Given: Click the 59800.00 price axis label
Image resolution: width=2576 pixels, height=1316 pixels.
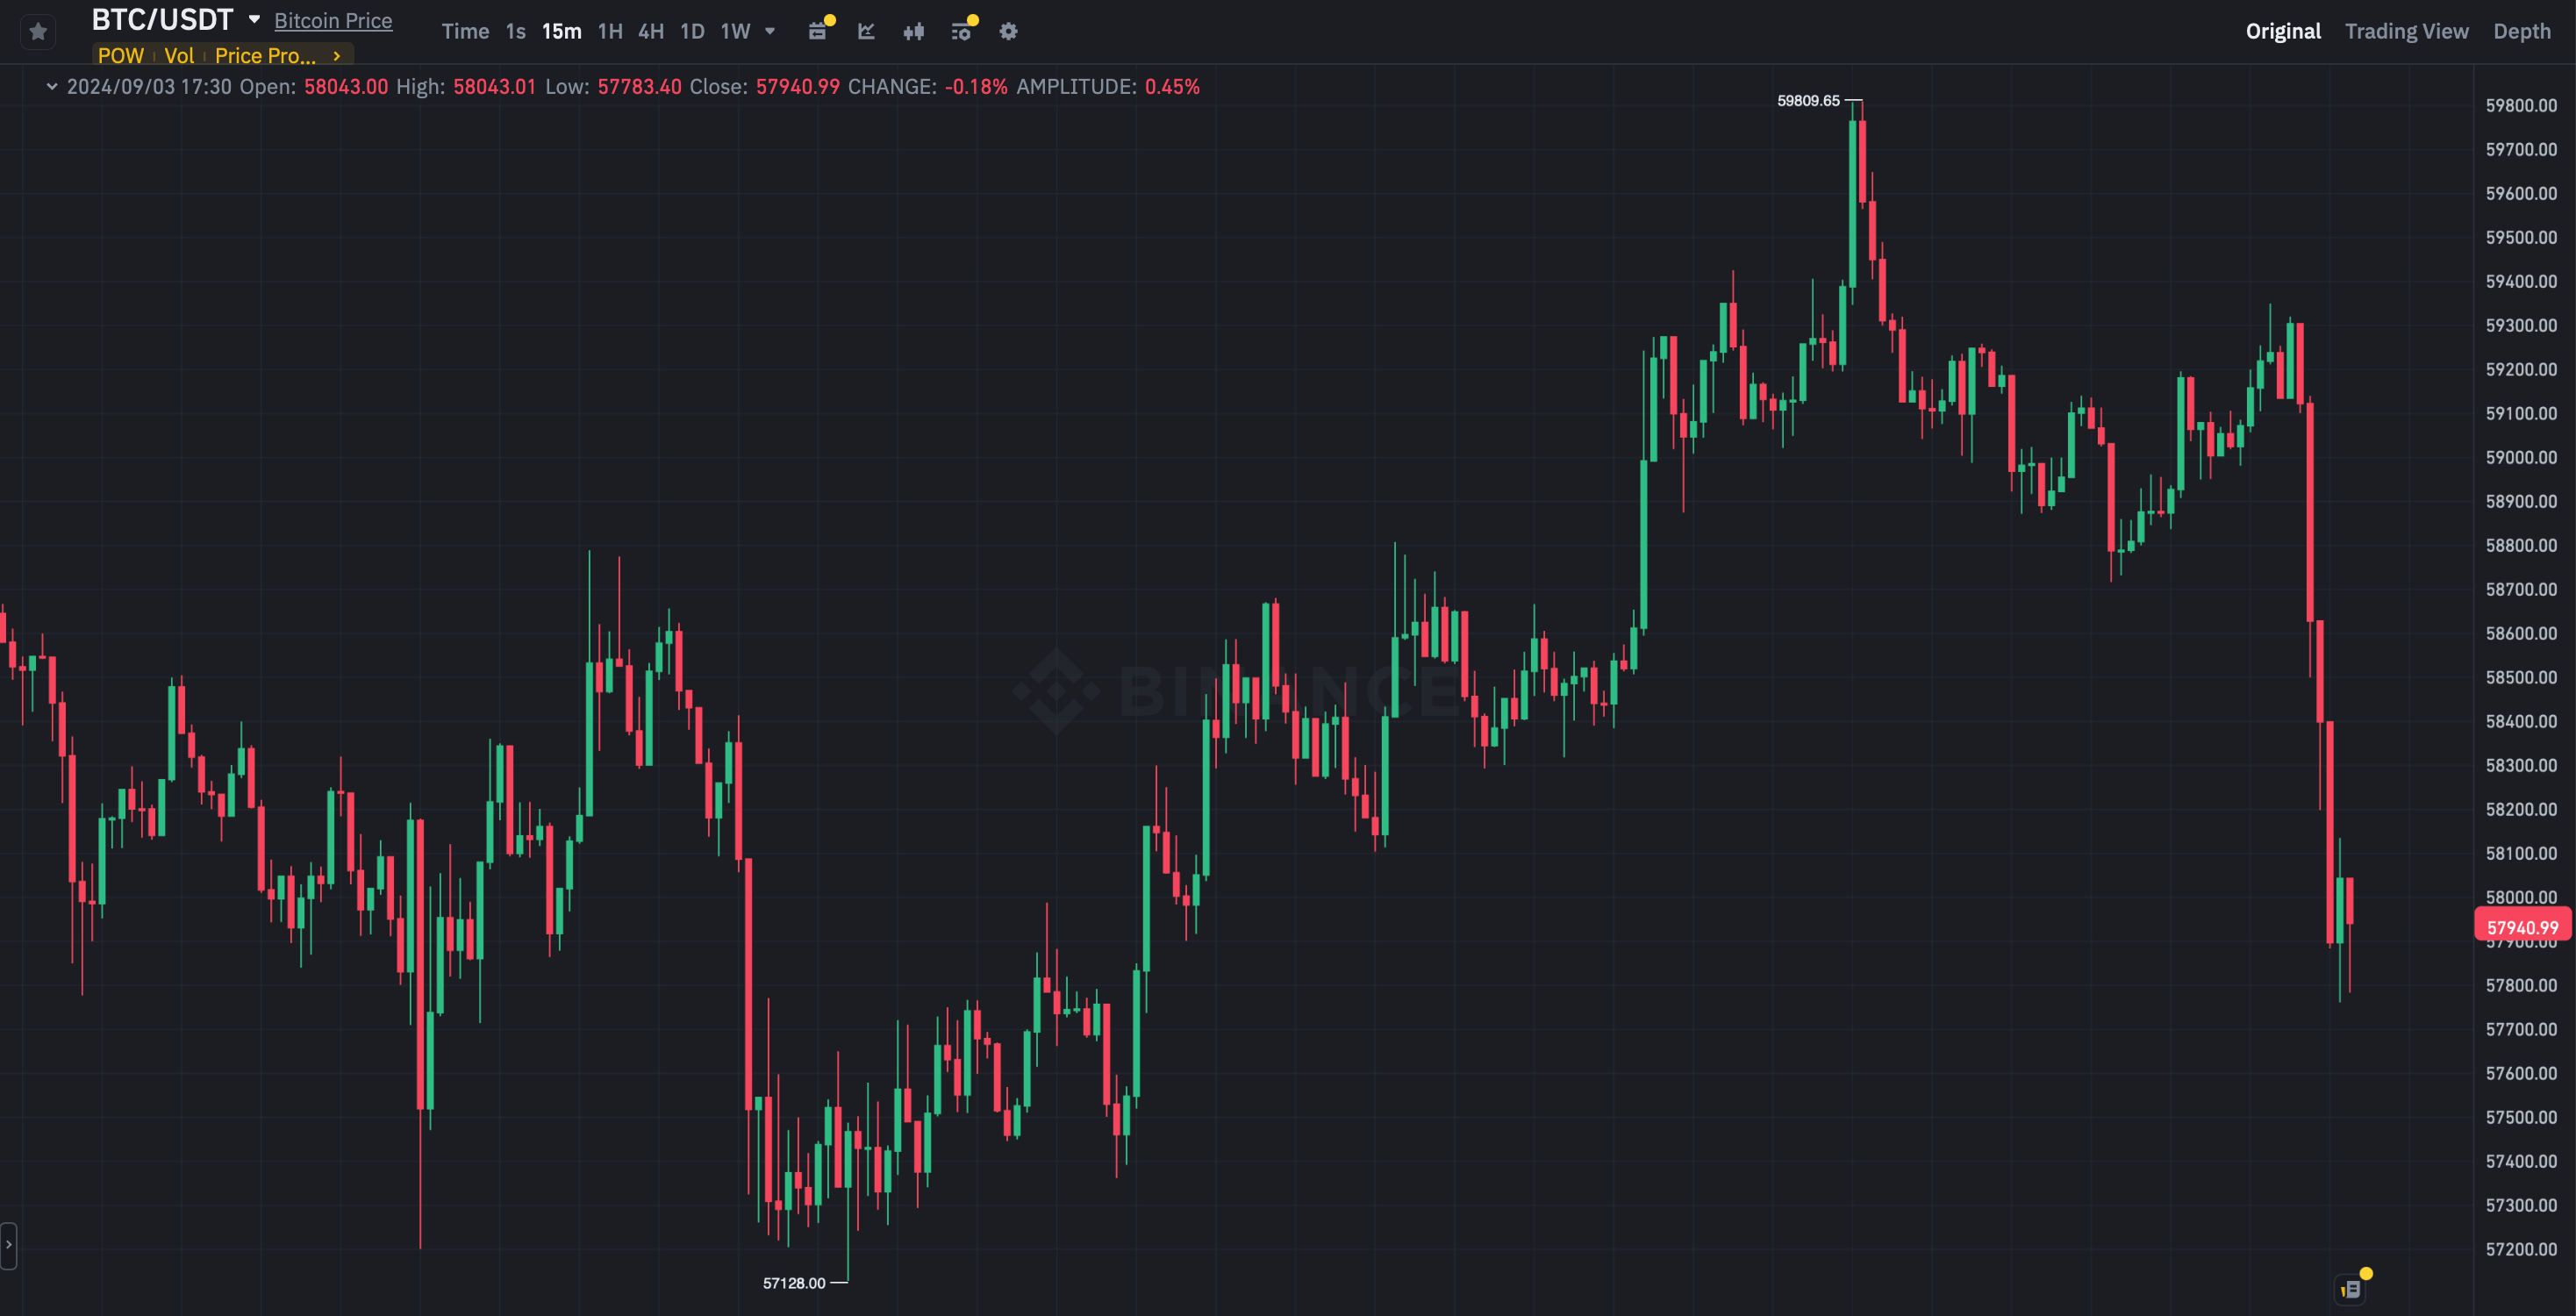Looking at the screenshot, I should (x=2521, y=106).
